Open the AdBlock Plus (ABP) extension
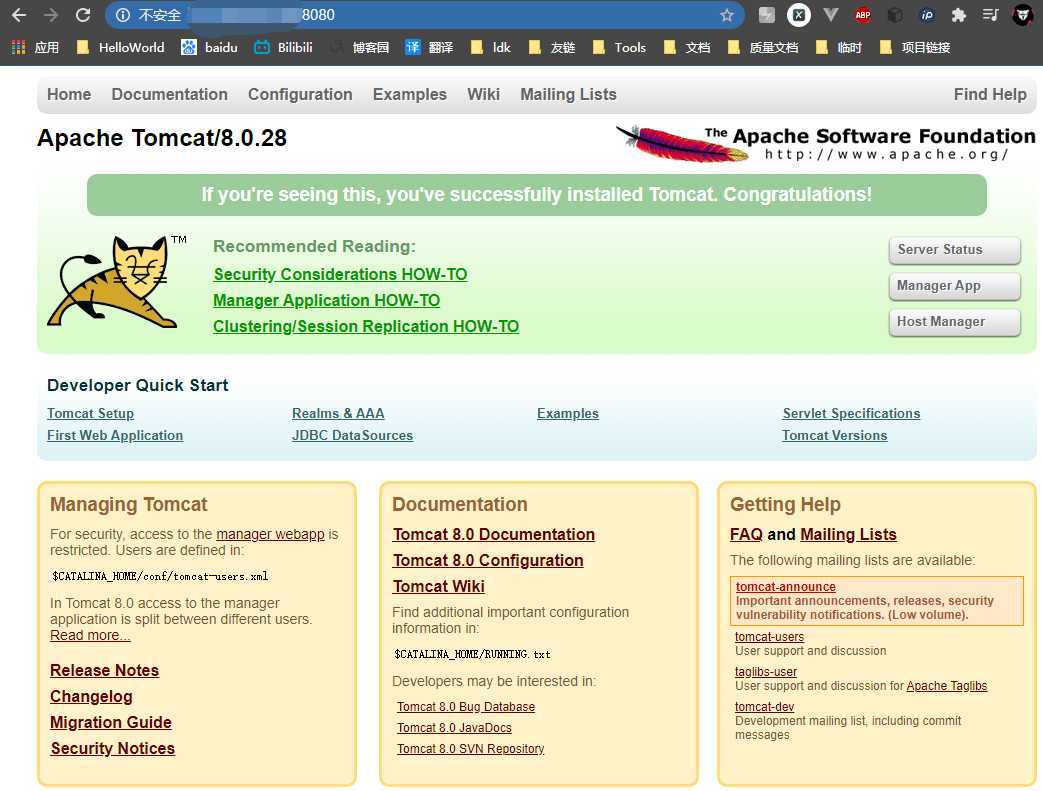Viewport: 1043px width, 791px height. (x=863, y=15)
